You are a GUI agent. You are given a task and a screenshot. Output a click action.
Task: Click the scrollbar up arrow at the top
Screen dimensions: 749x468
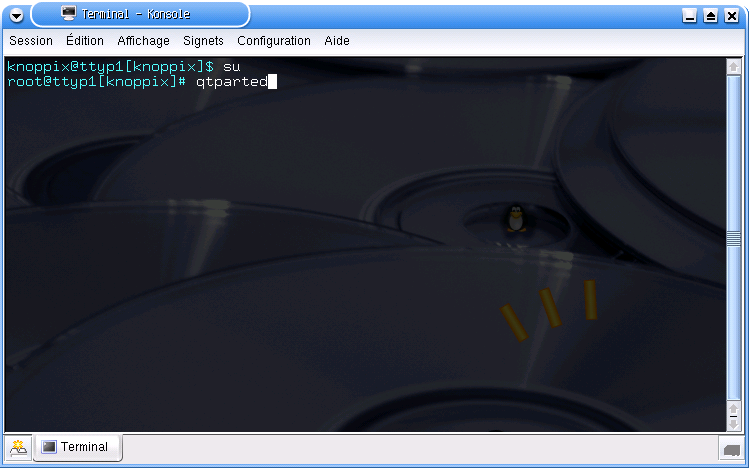pyautogui.click(x=733, y=66)
